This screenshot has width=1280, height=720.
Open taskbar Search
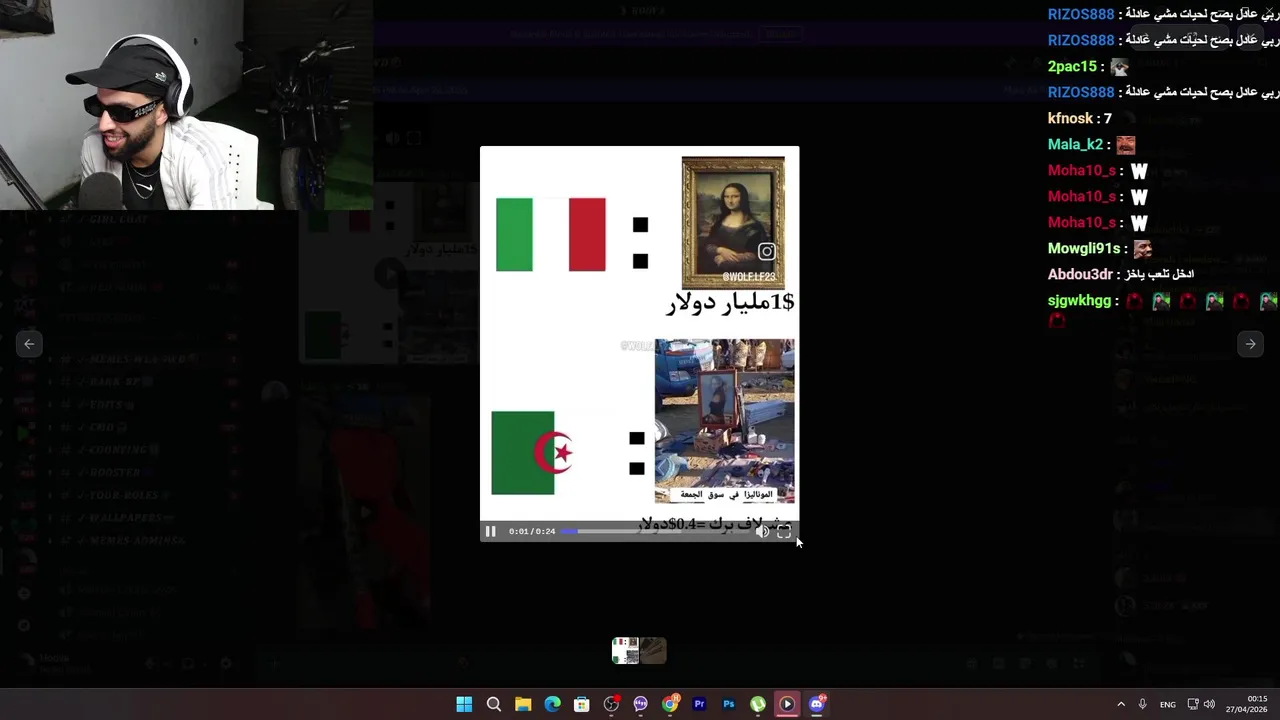pyautogui.click(x=494, y=704)
